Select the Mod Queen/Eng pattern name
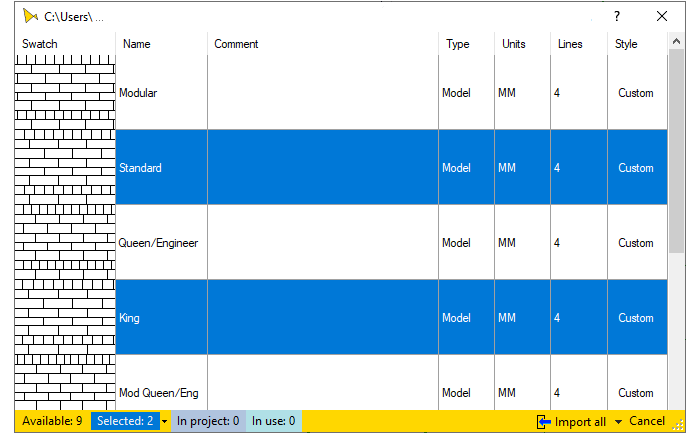Viewport: 700px width, 435px height. coord(158,393)
